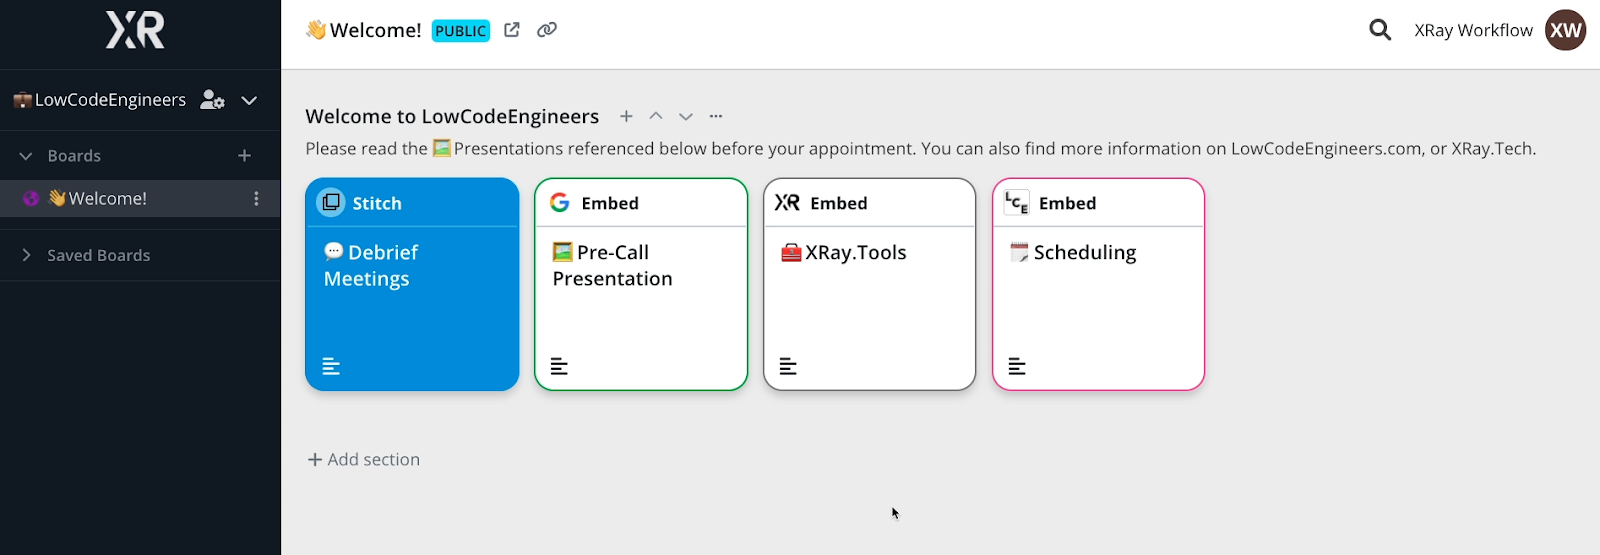Screen dimensions: 1600x555
Task: Open the search tool
Action: [1380, 30]
